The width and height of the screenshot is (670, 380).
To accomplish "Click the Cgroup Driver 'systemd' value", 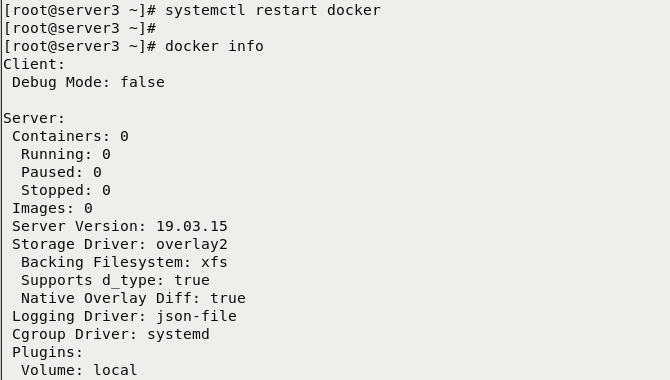I will pyautogui.click(x=179, y=334).
